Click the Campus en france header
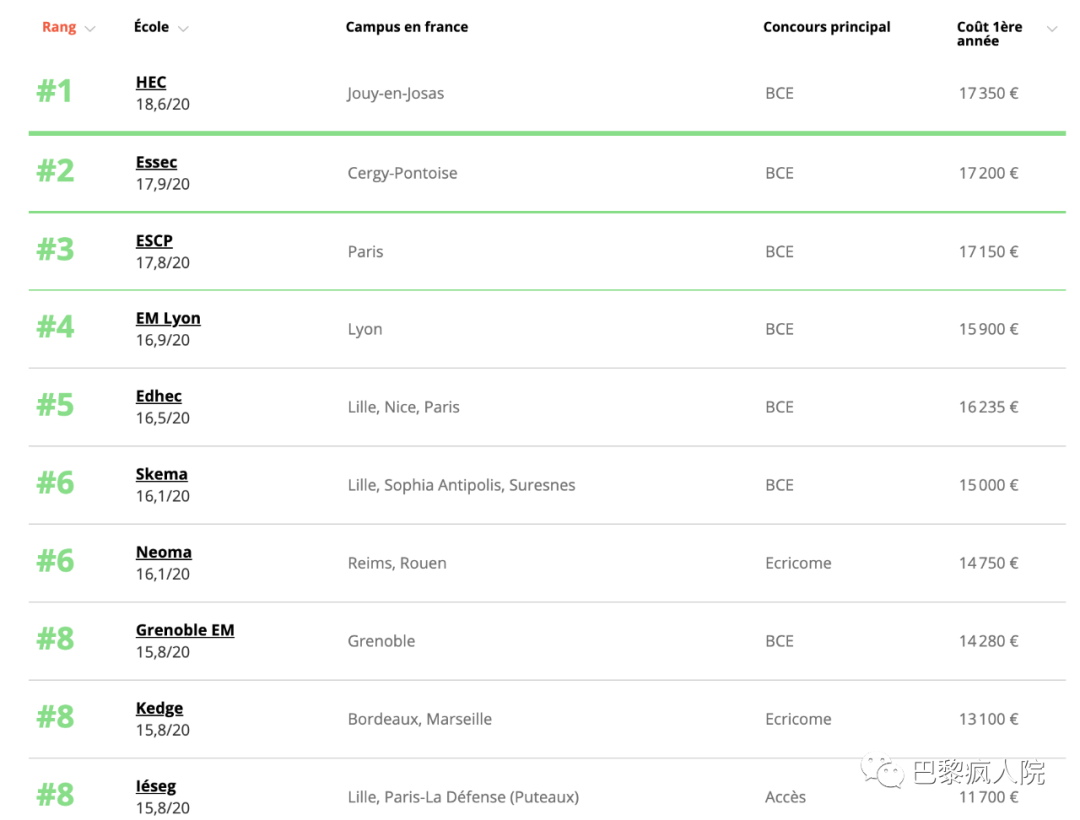 [x=406, y=27]
